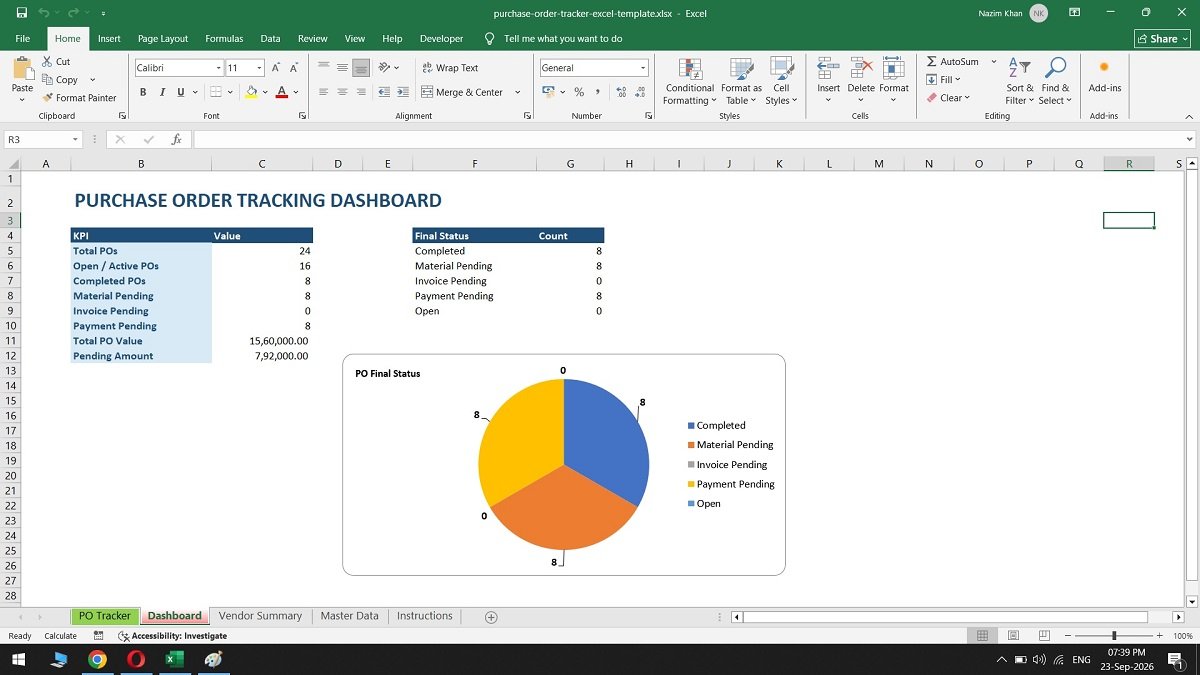
Task: Click Merge & Center button
Action: click(x=461, y=92)
